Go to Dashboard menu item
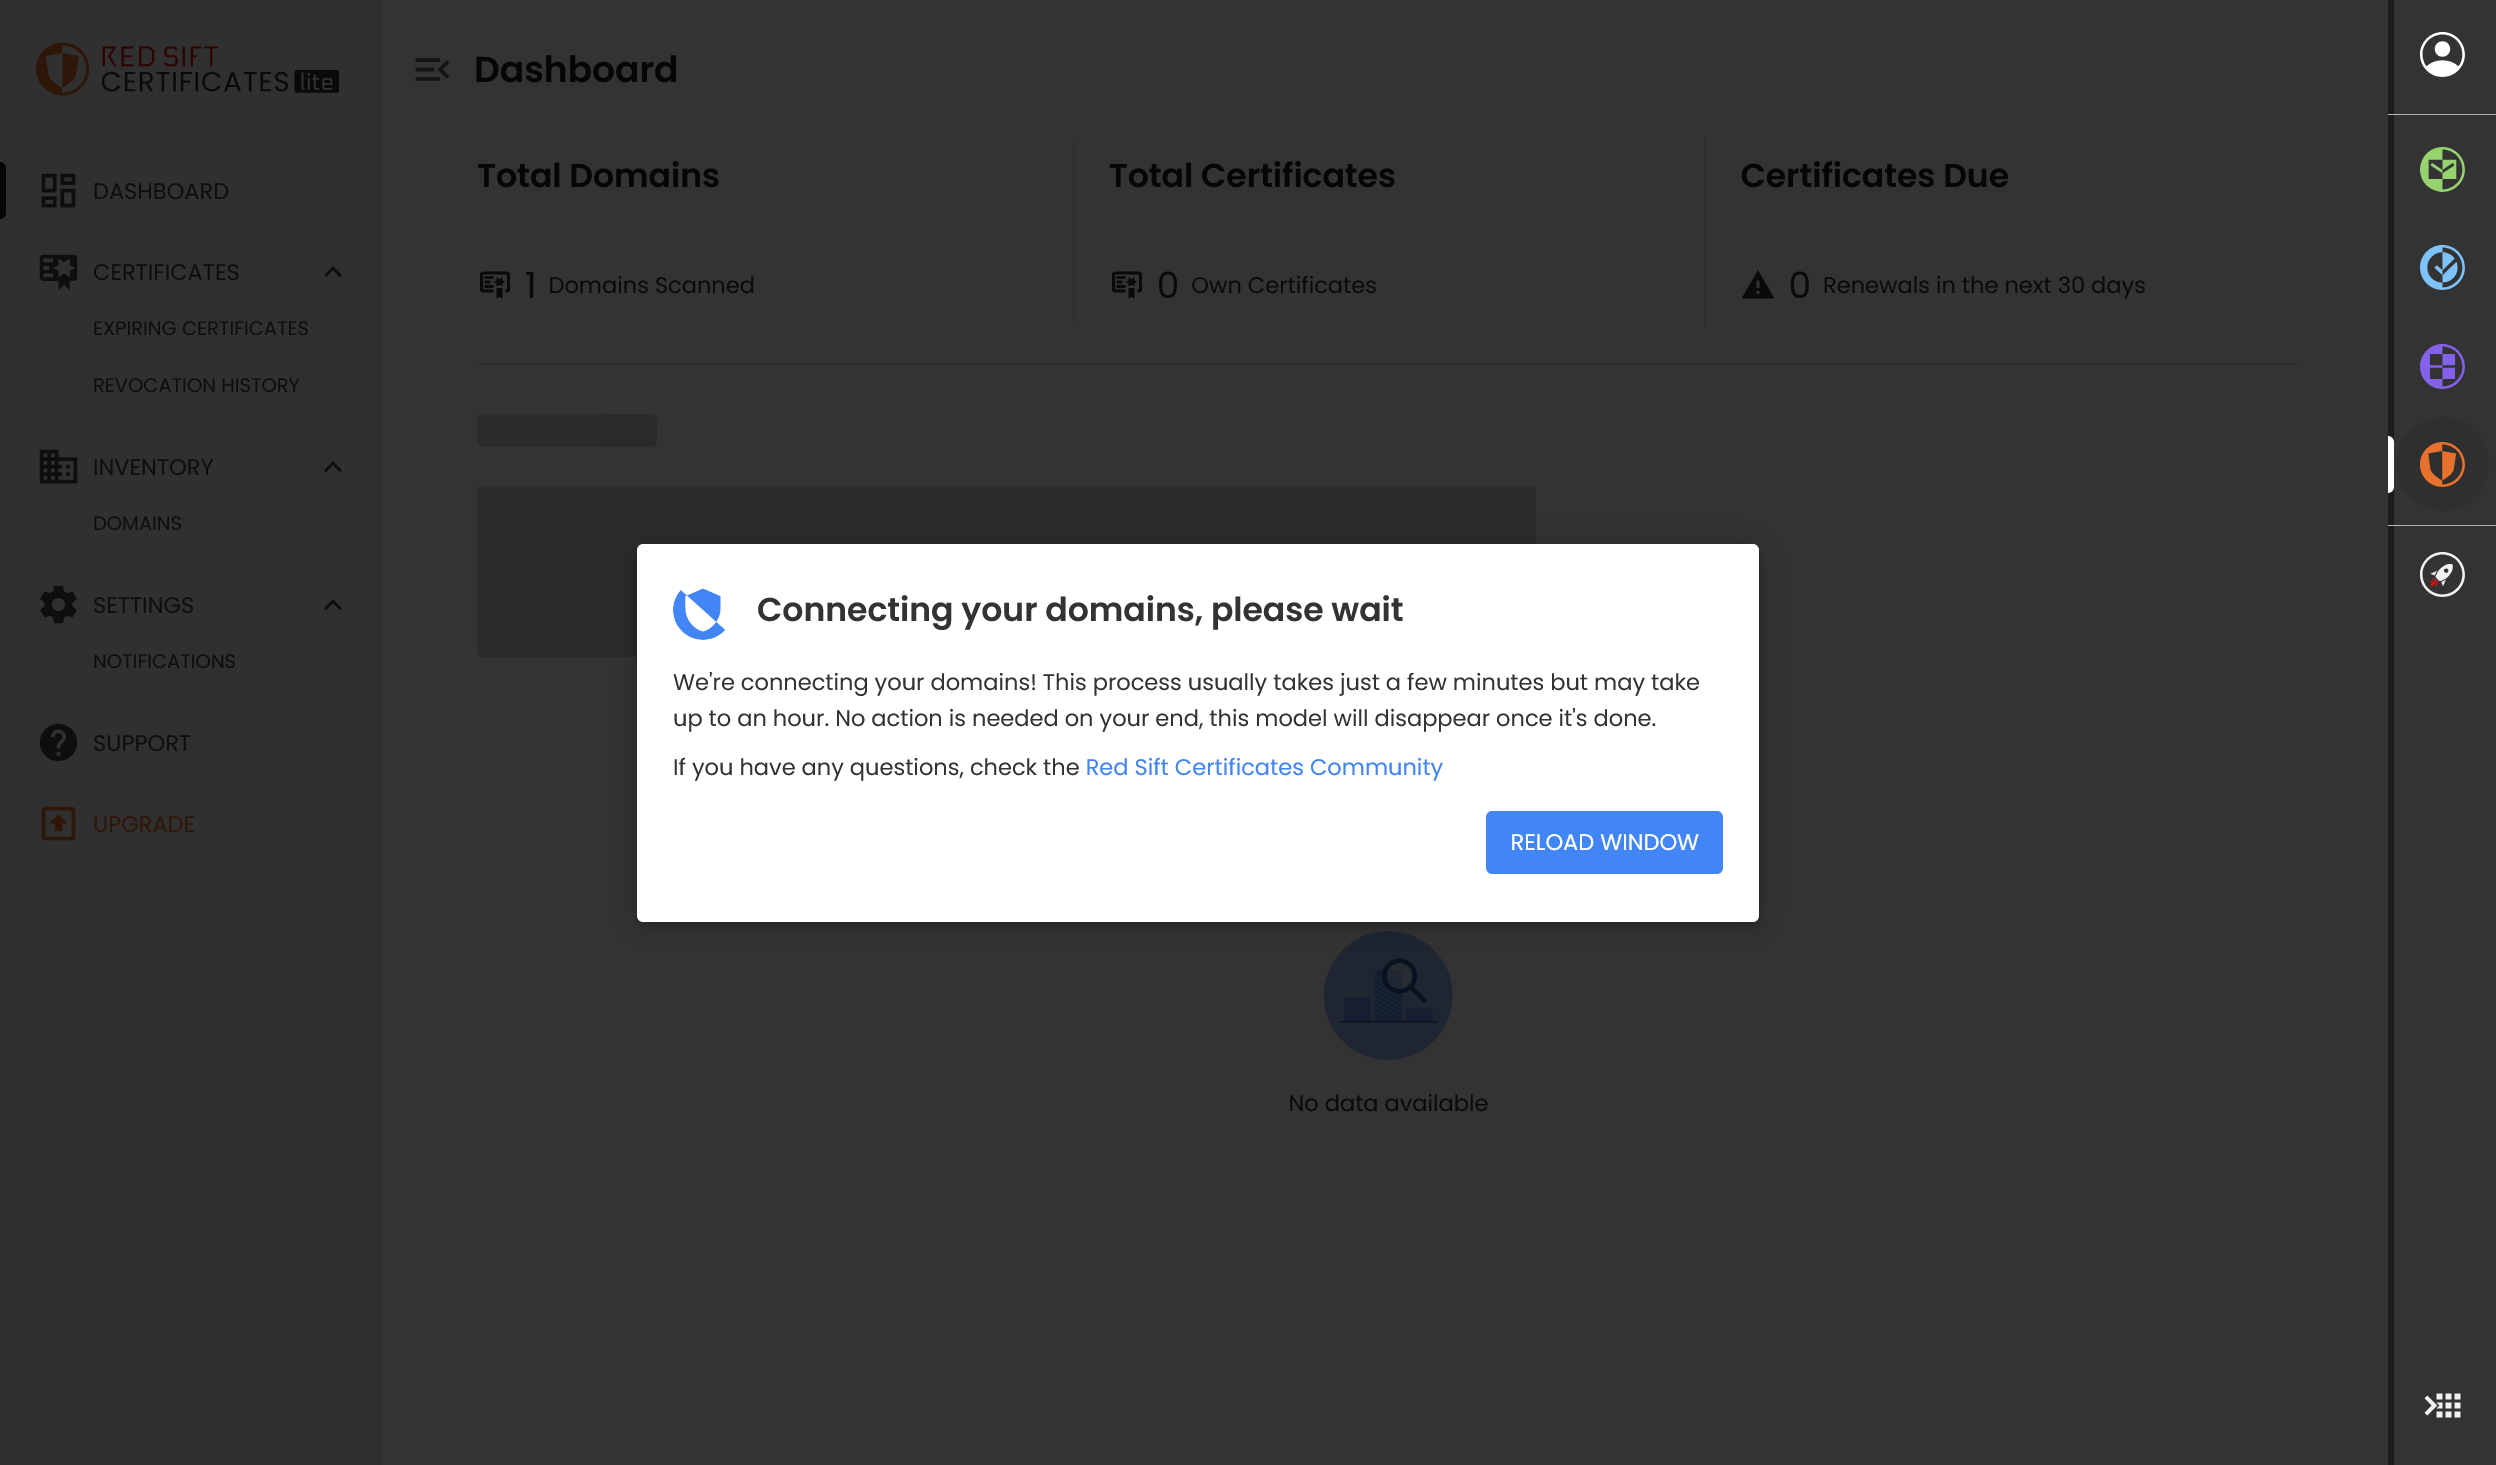2496x1465 pixels. (160, 191)
